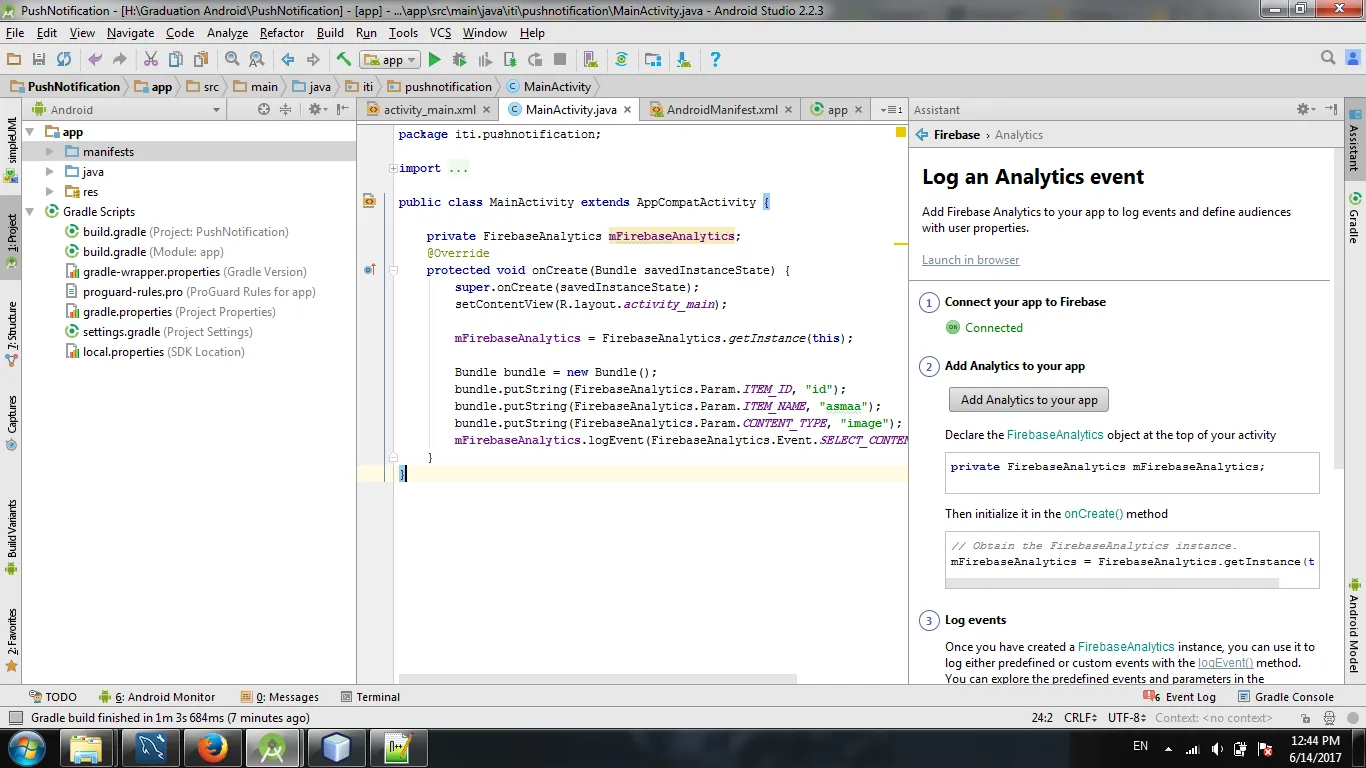The image size is (1366, 768).
Task: Open the app run configuration dropdown
Action: click(390, 60)
